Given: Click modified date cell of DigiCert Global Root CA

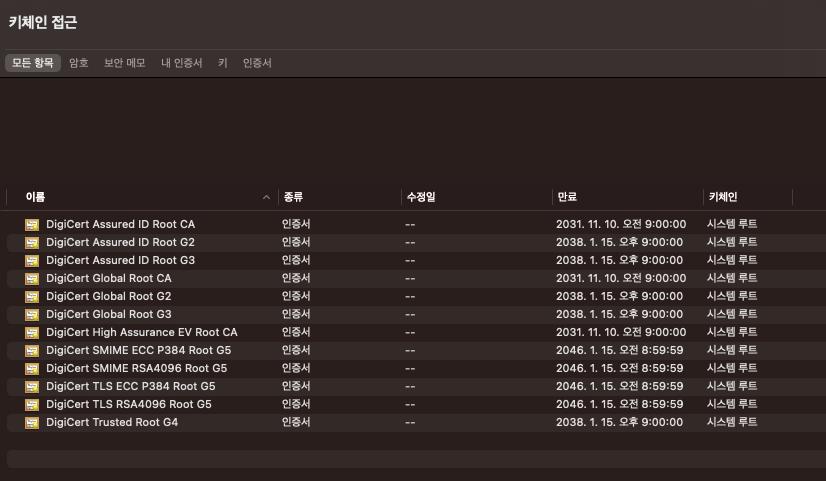Looking at the screenshot, I should click(410, 279).
